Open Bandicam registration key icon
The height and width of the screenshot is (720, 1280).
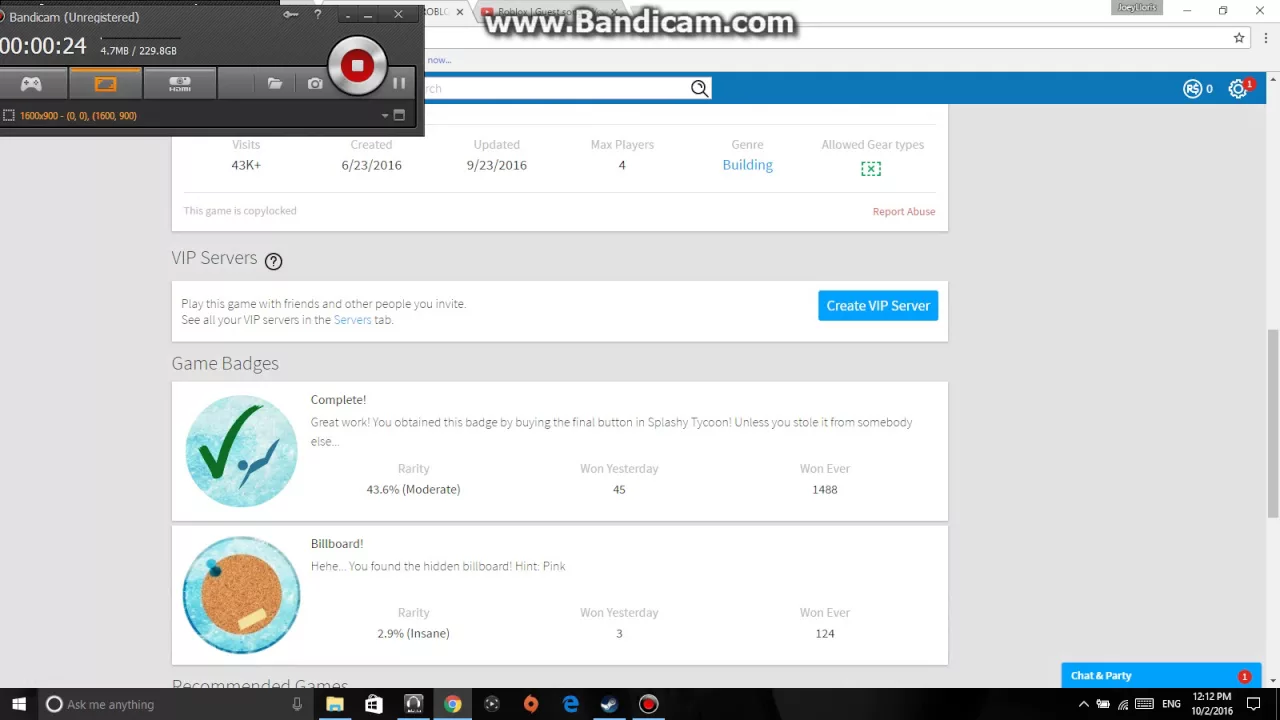click(x=291, y=14)
